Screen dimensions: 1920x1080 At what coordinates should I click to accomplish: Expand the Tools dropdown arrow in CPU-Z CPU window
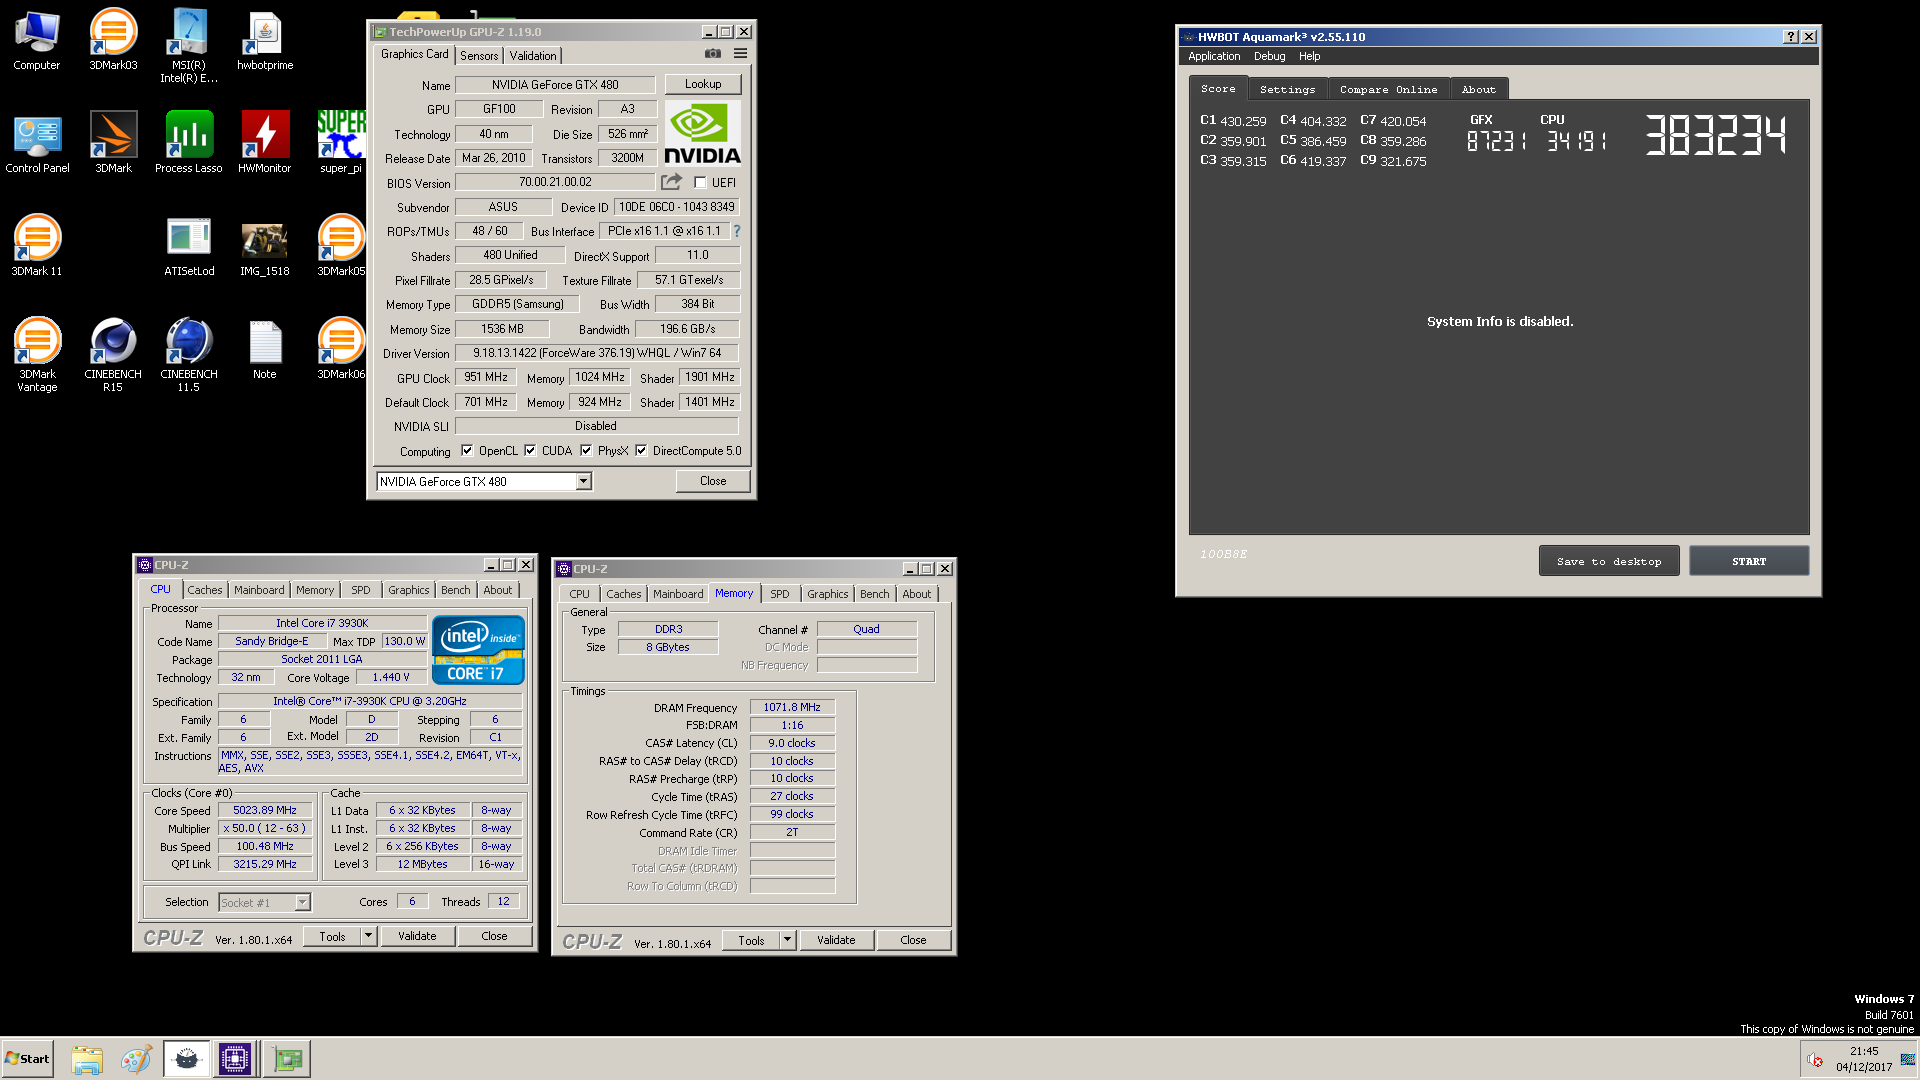coord(368,936)
